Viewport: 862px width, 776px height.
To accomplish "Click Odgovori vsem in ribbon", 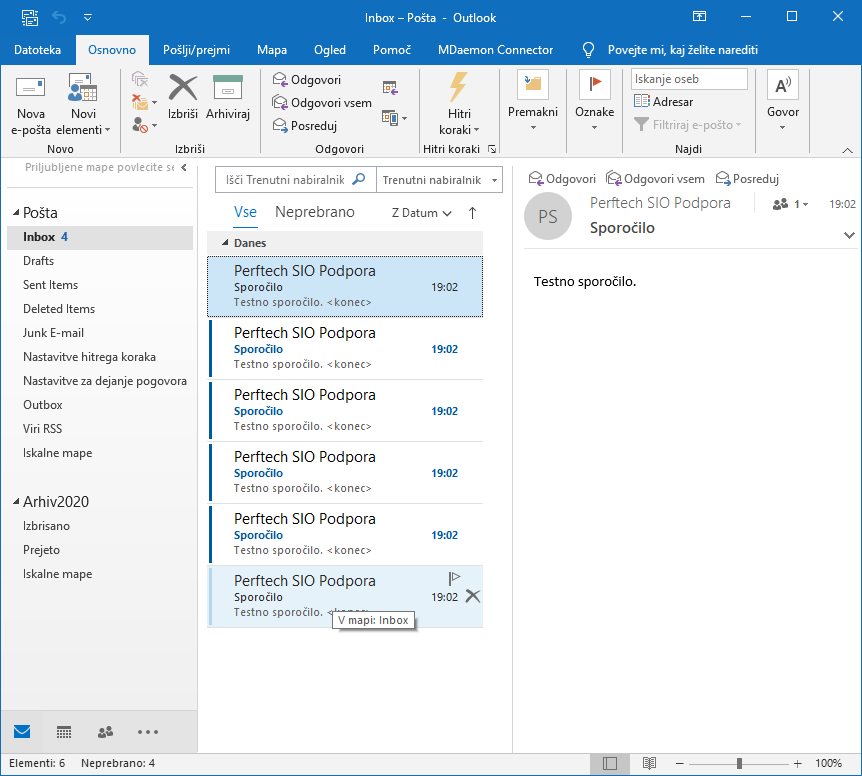I will (322, 103).
